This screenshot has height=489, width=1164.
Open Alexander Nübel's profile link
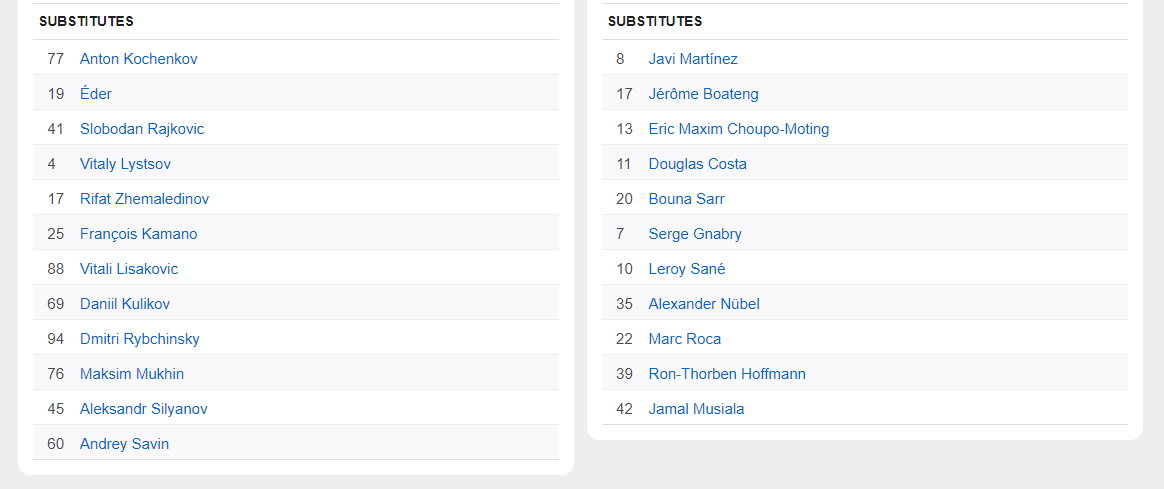point(704,304)
